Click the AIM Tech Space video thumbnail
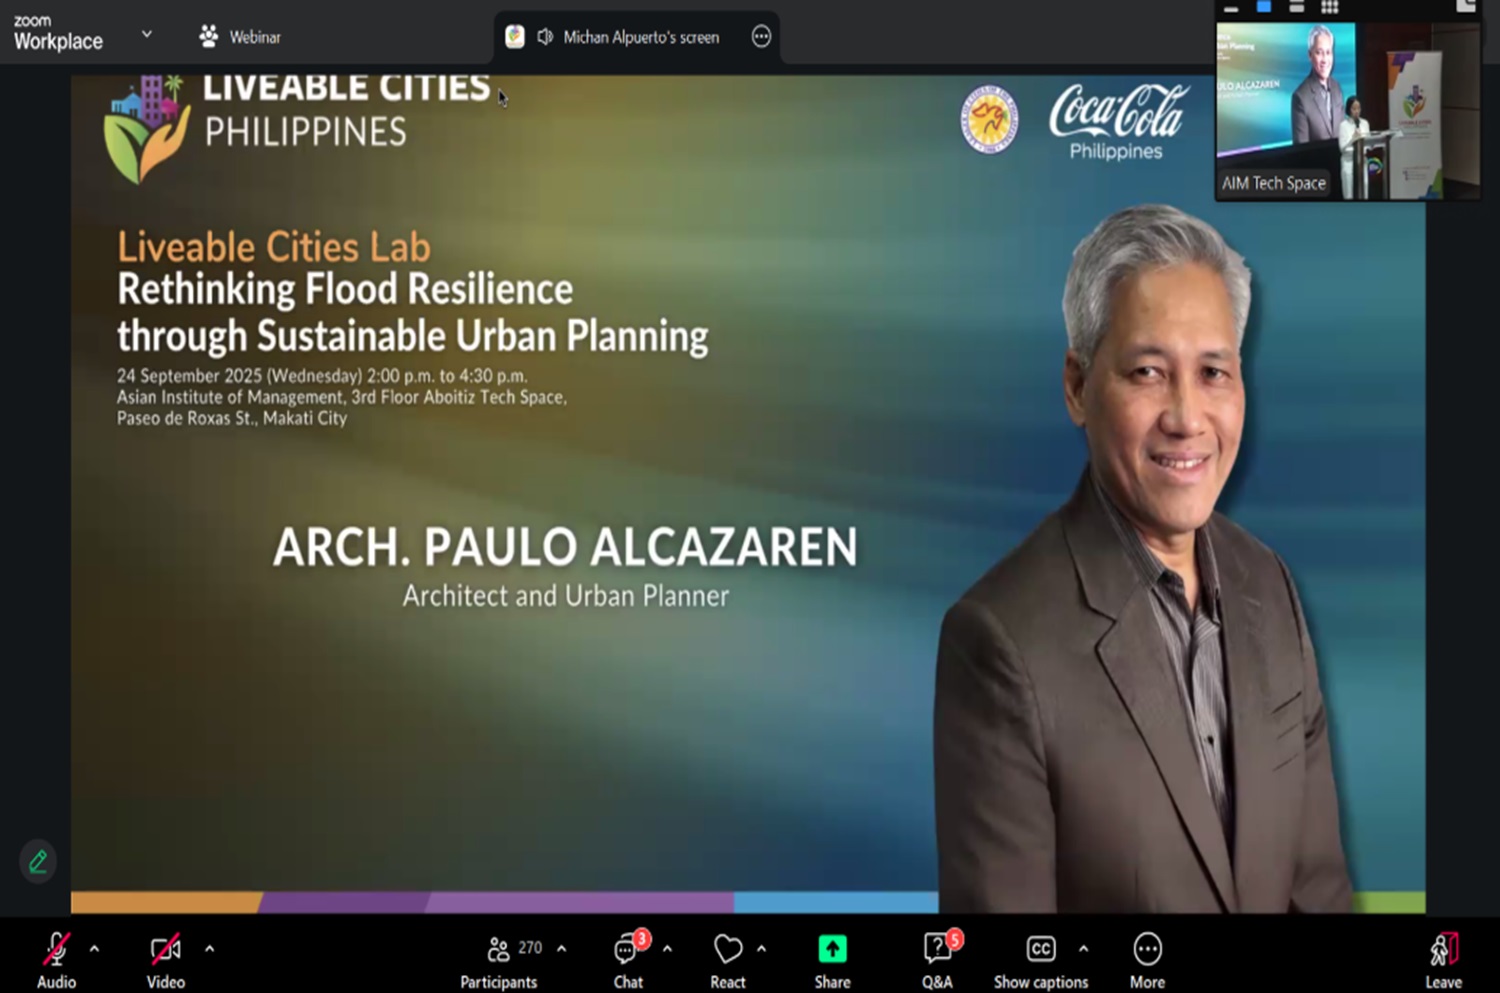 coord(1346,110)
